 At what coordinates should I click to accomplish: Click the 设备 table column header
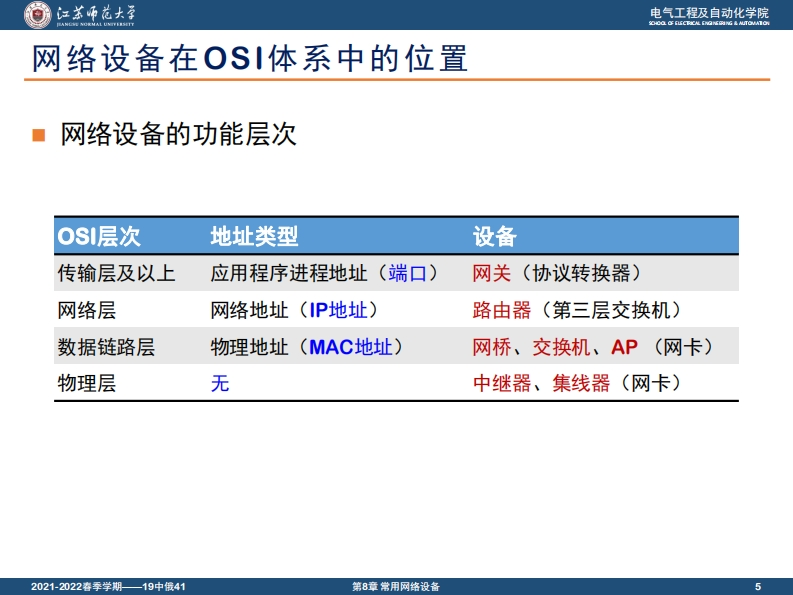click(494, 236)
